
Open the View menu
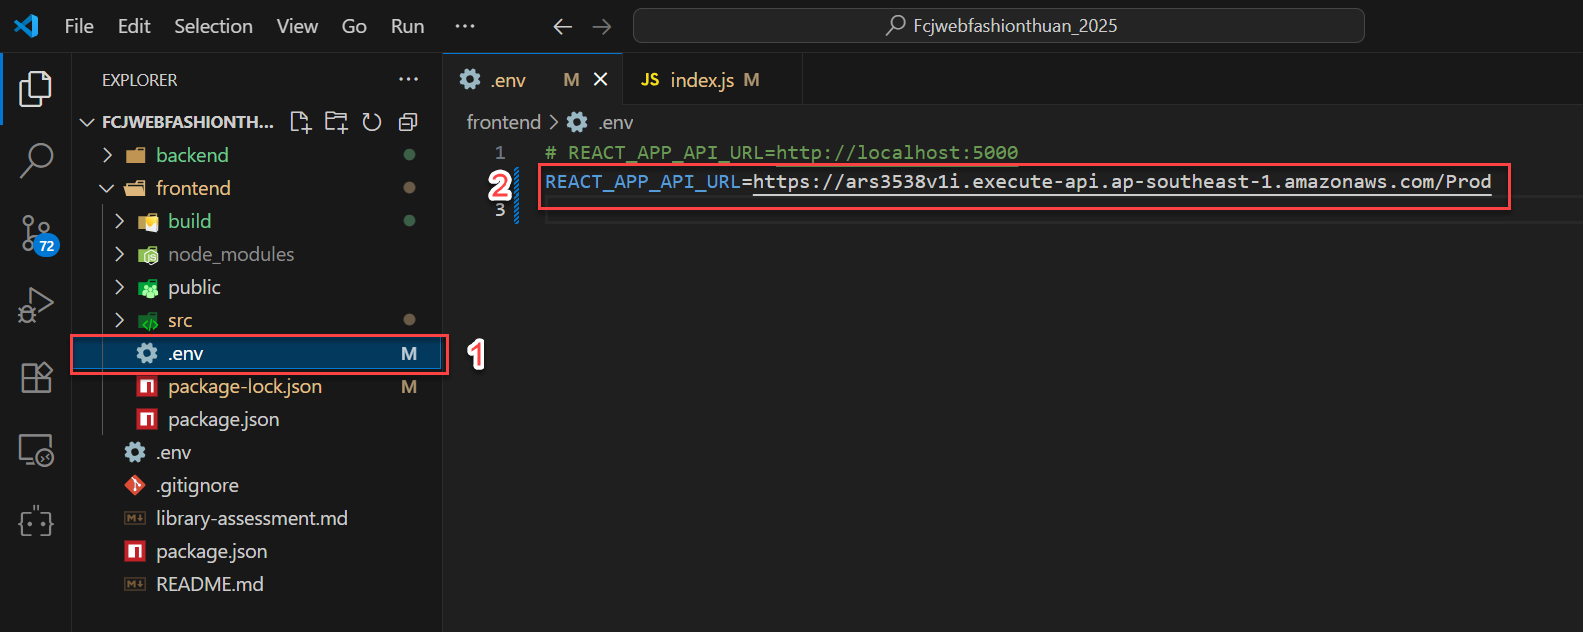coord(297,26)
